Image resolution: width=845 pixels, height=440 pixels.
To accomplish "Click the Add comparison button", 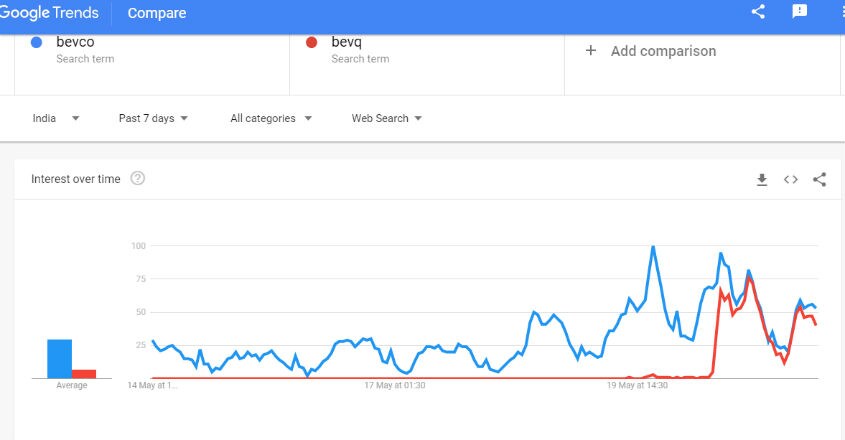I will (x=651, y=51).
